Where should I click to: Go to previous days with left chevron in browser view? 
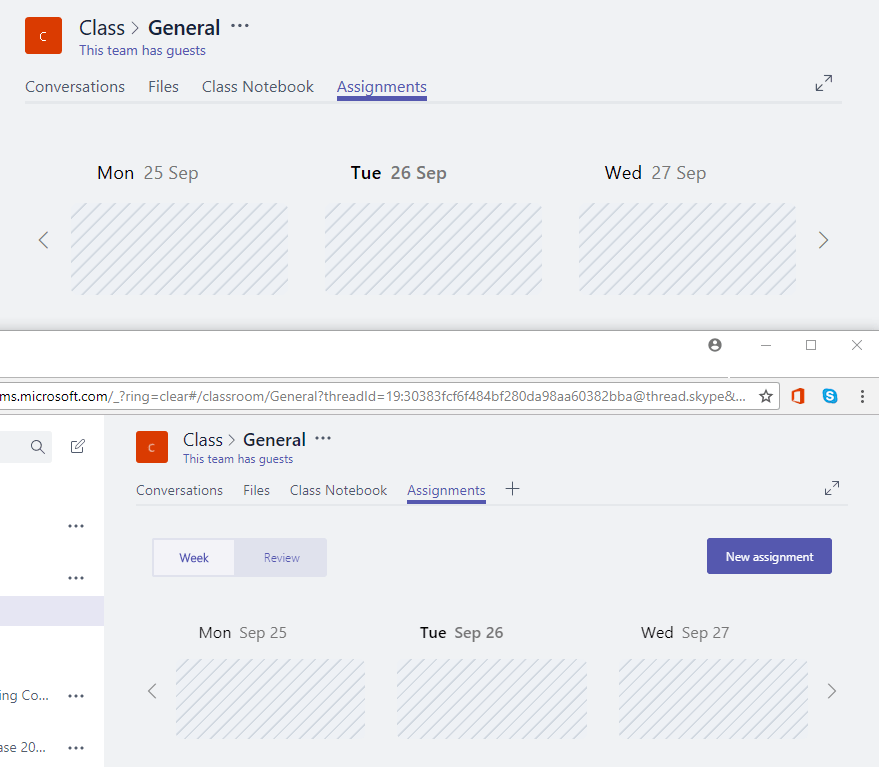pos(152,691)
